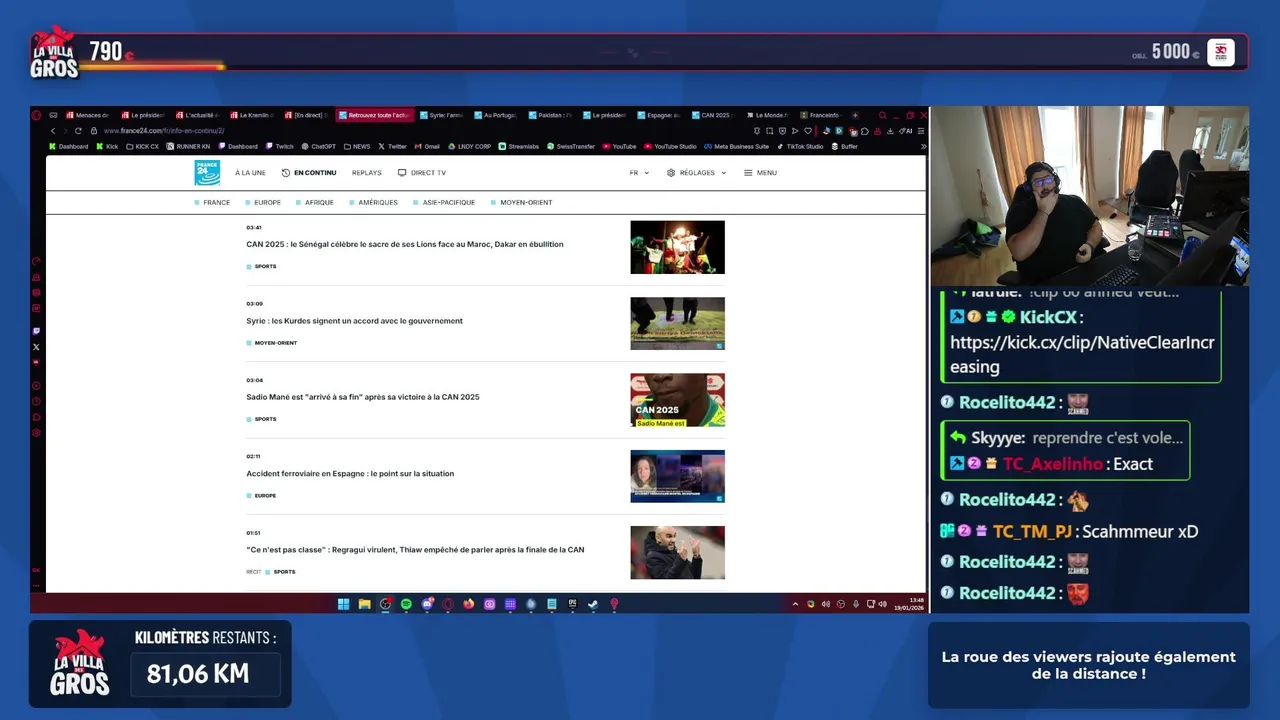The width and height of the screenshot is (1280, 720).
Task: Open File Explorer from the taskbar
Action: [364, 604]
